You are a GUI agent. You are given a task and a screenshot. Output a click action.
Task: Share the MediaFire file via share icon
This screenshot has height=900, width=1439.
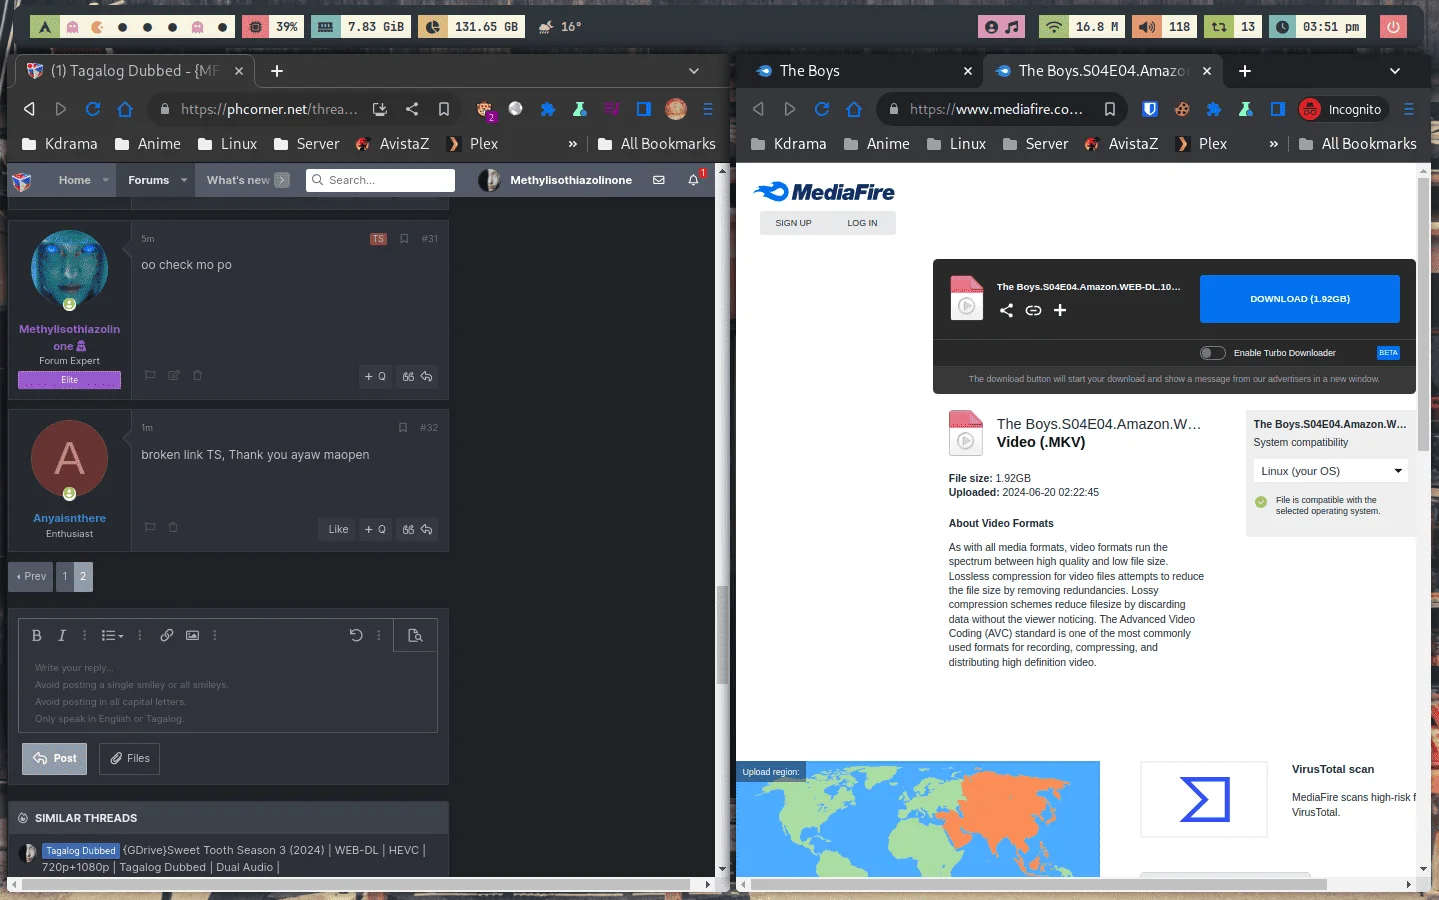(x=1007, y=311)
